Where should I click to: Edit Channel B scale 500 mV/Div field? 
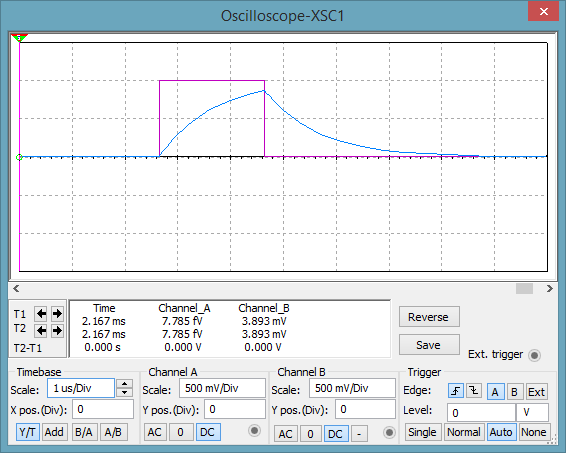[x=352, y=388]
